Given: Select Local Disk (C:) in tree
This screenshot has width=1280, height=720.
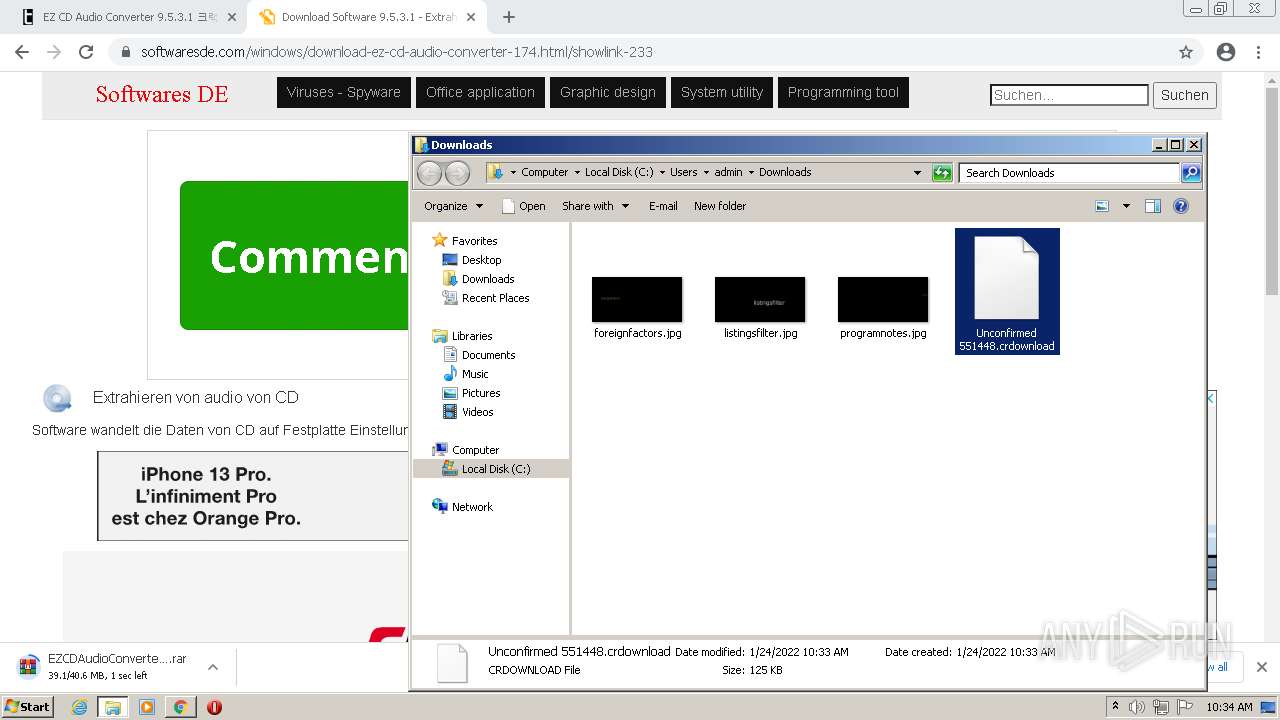Looking at the screenshot, I should pos(496,469).
